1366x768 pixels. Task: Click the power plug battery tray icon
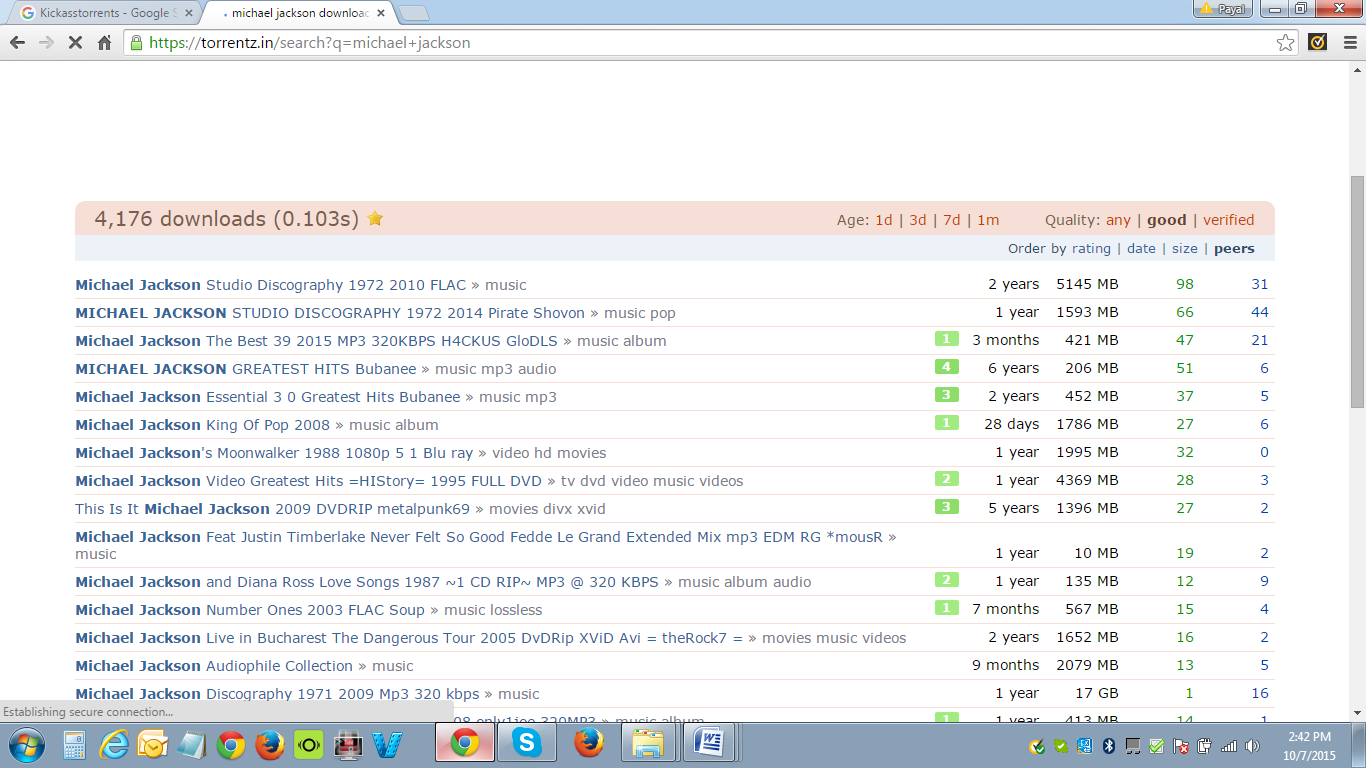point(1205,746)
